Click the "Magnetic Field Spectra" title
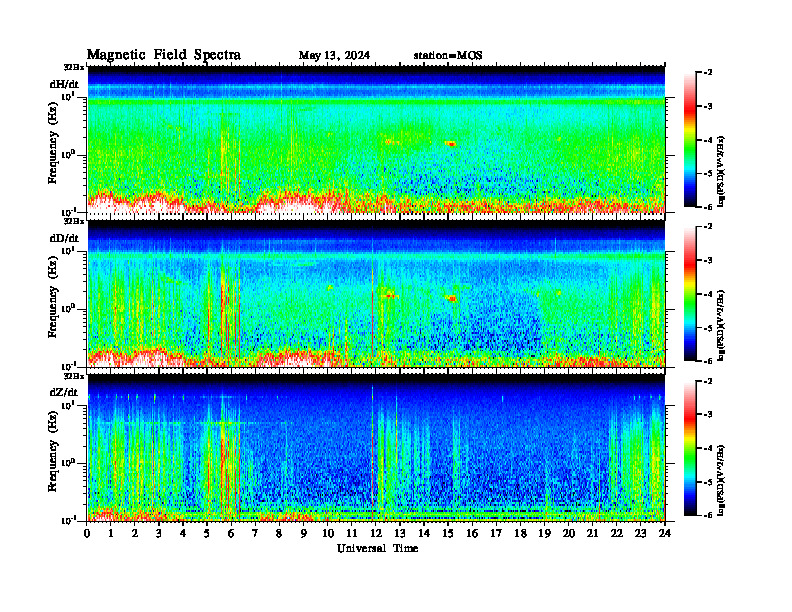Viewport: 792px width, 612px height. pyautogui.click(x=164, y=55)
